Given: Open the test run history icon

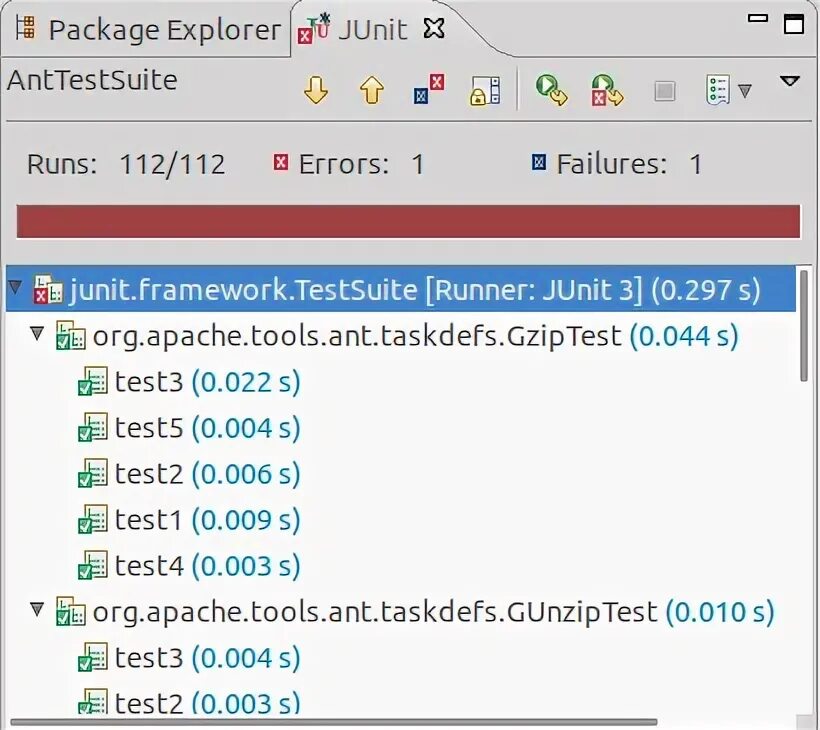Looking at the screenshot, I should click(x=718, y=90).
